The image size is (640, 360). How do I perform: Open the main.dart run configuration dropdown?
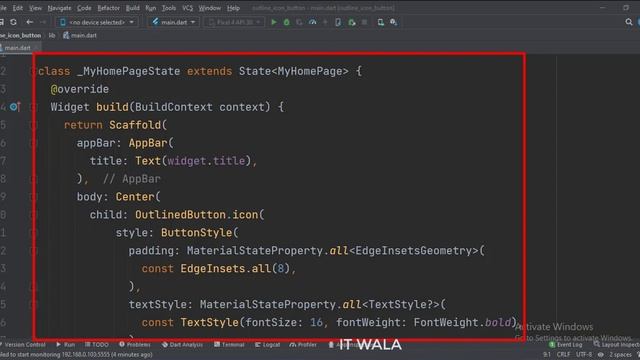coord(173,22)
